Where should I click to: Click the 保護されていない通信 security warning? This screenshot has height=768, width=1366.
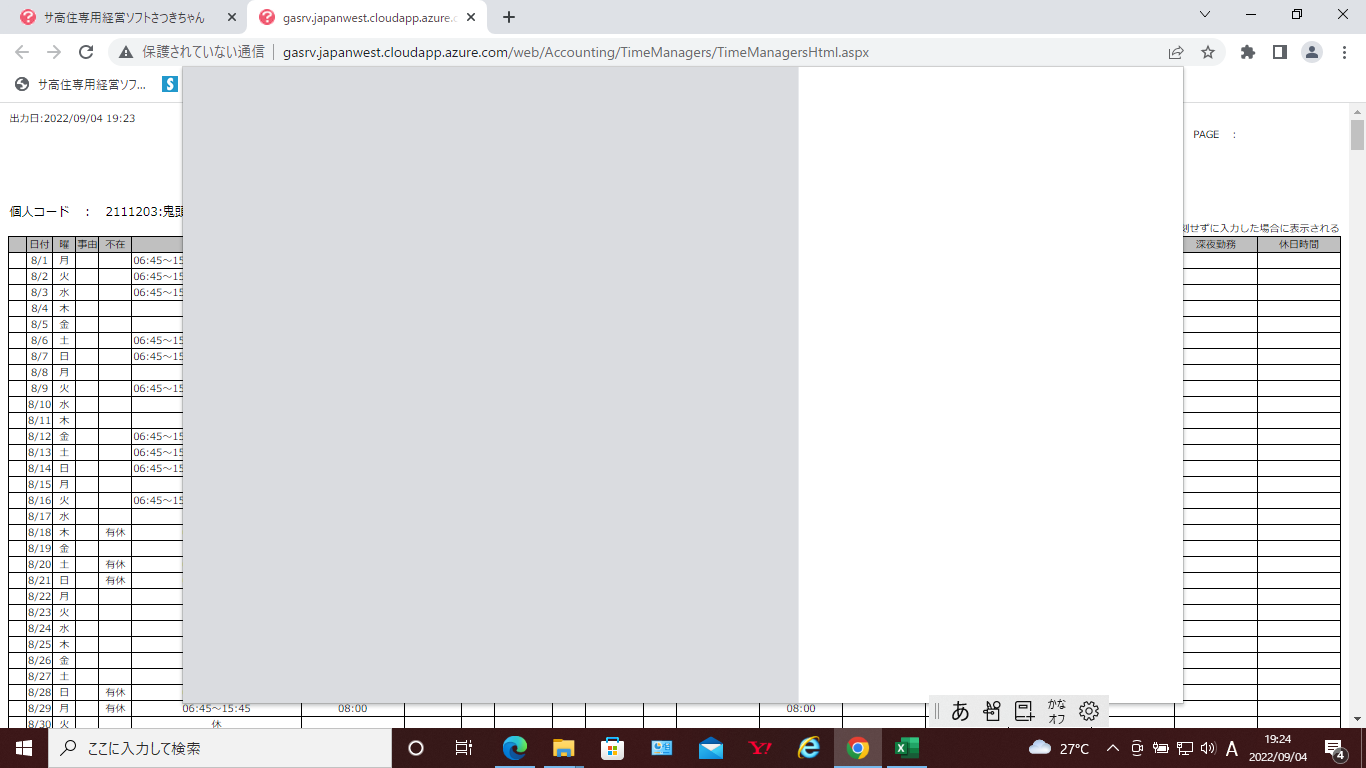(192, 52)
